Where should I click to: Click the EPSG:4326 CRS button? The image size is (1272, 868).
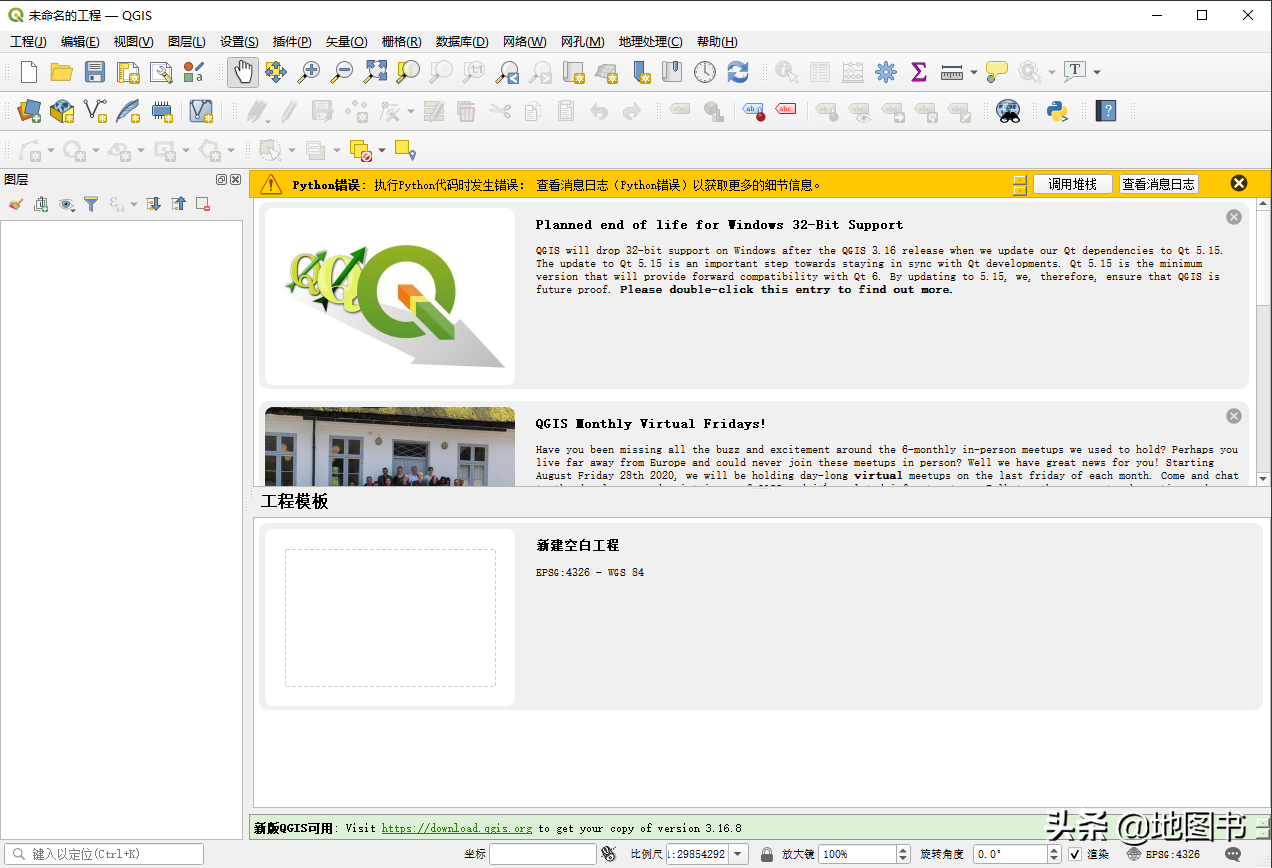(1163, 854)
